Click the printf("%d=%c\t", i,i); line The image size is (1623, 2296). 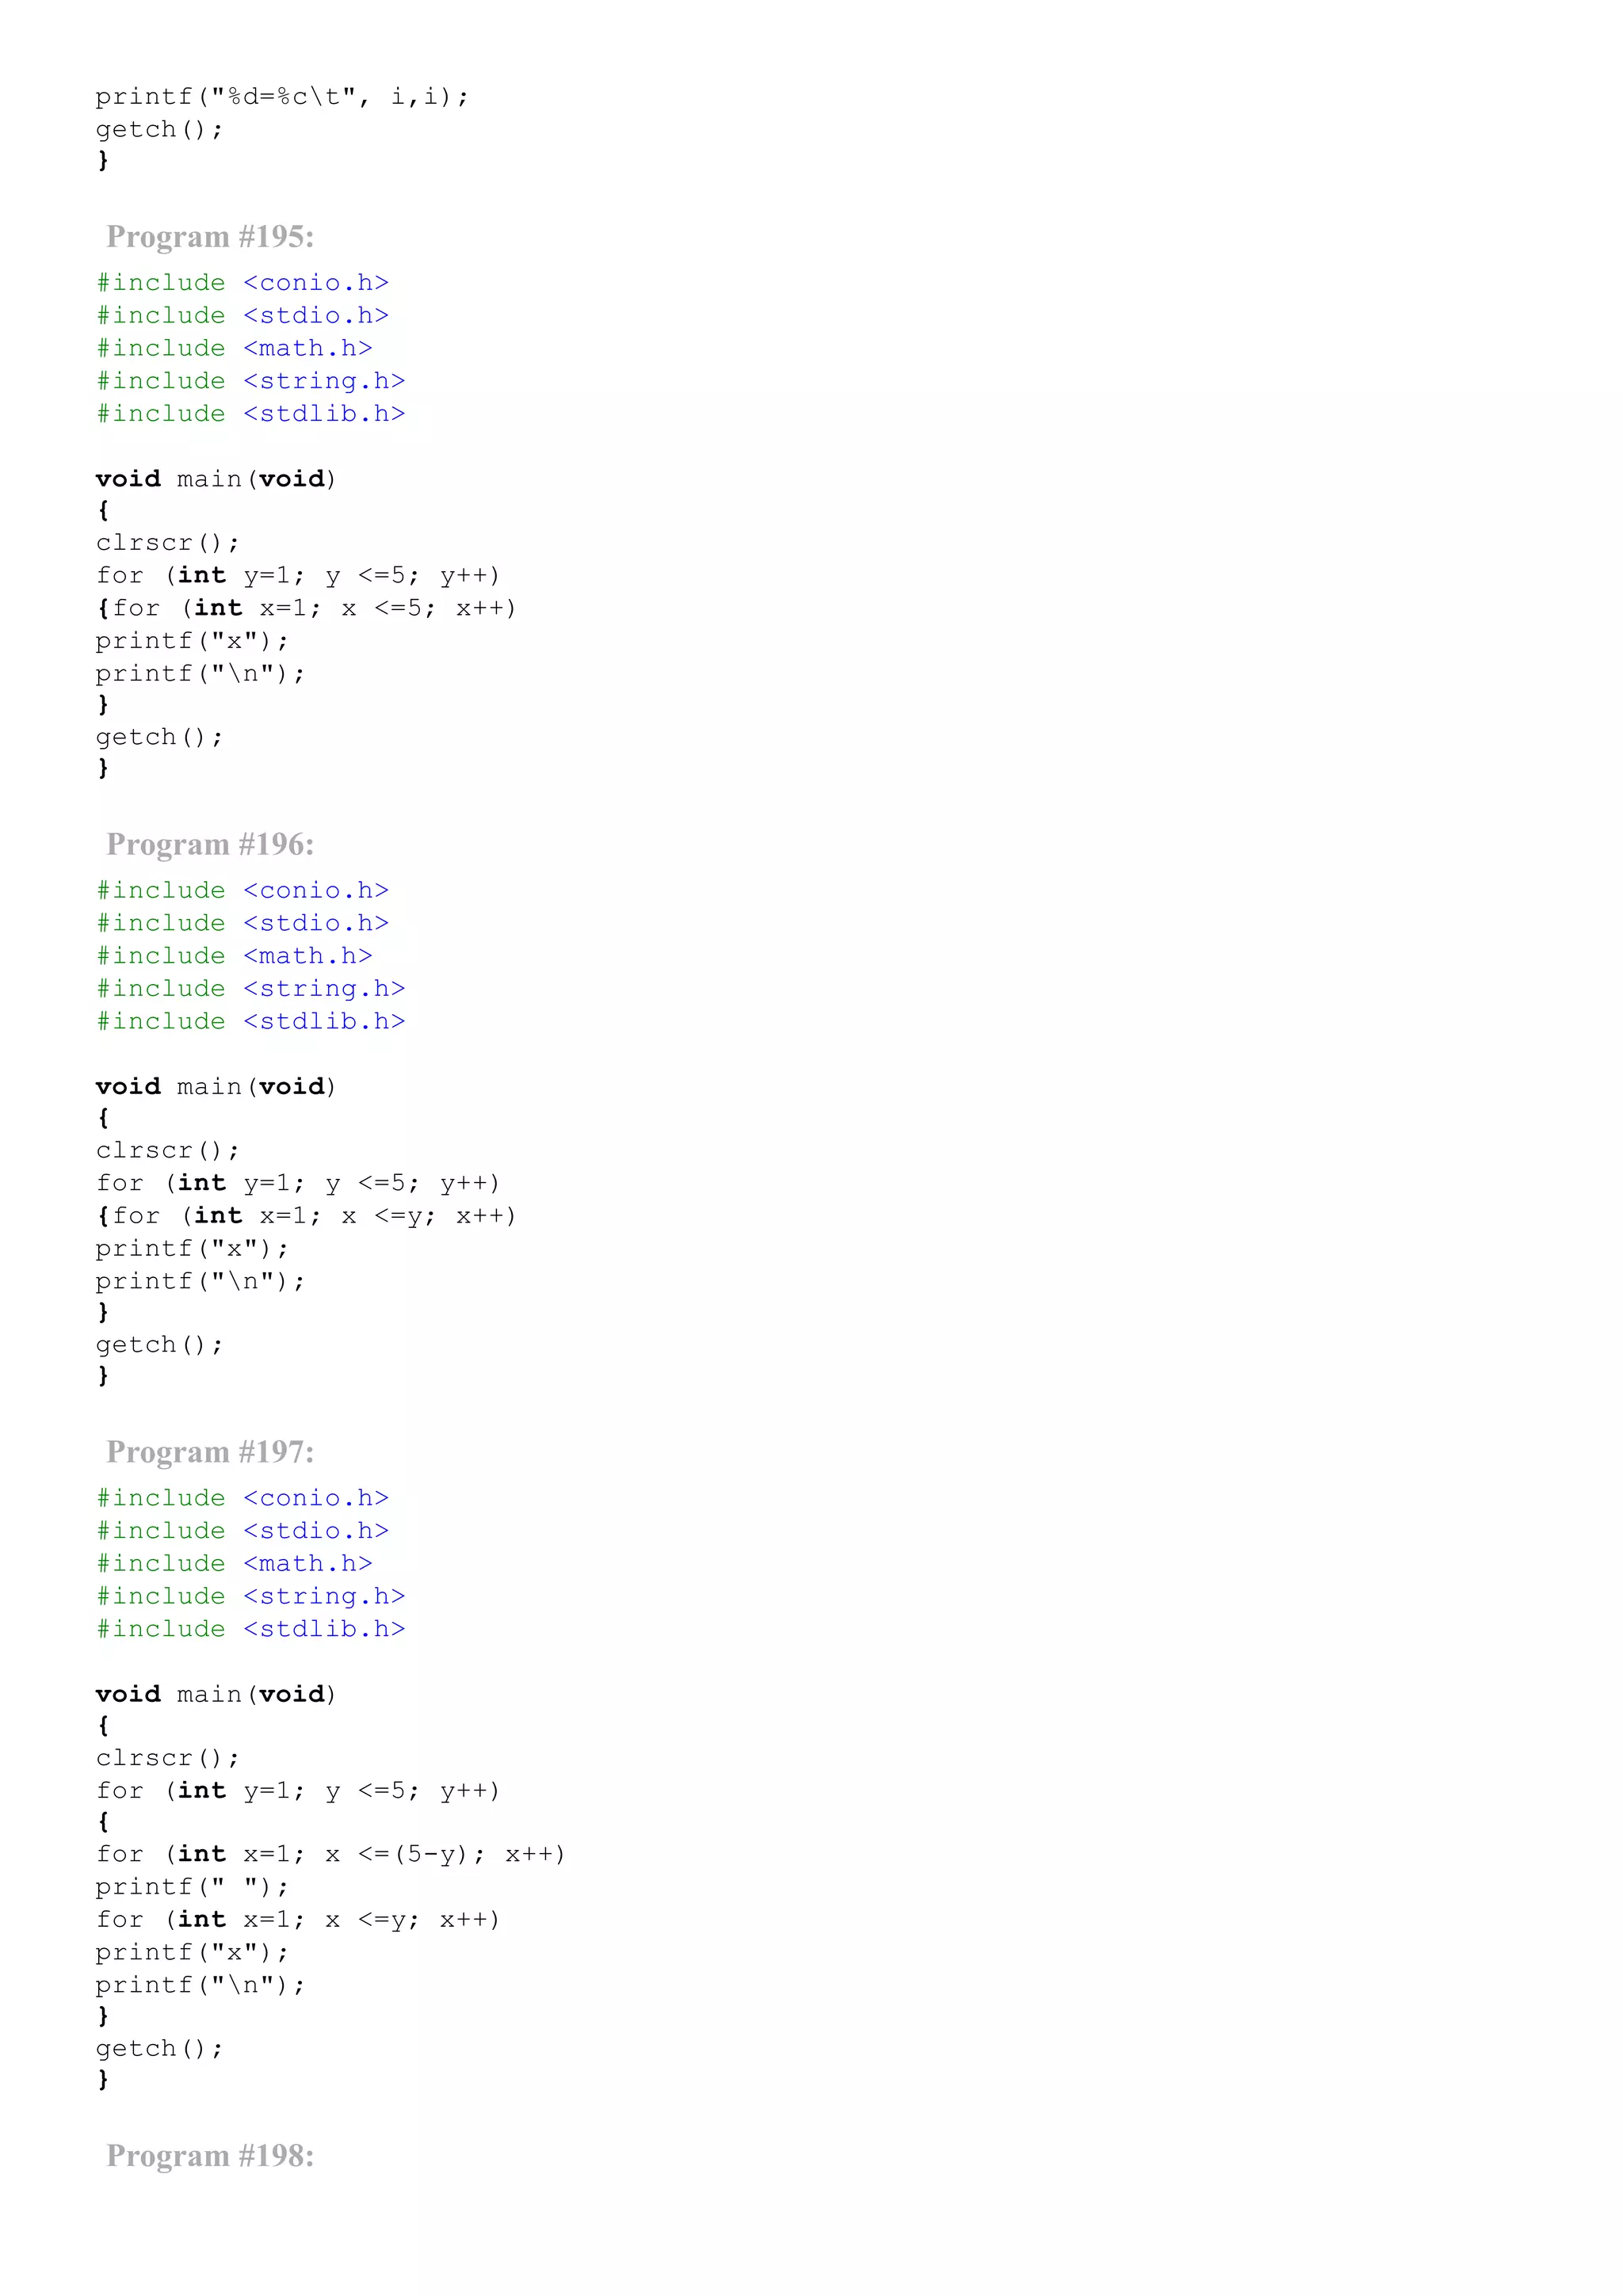[282, 97]
